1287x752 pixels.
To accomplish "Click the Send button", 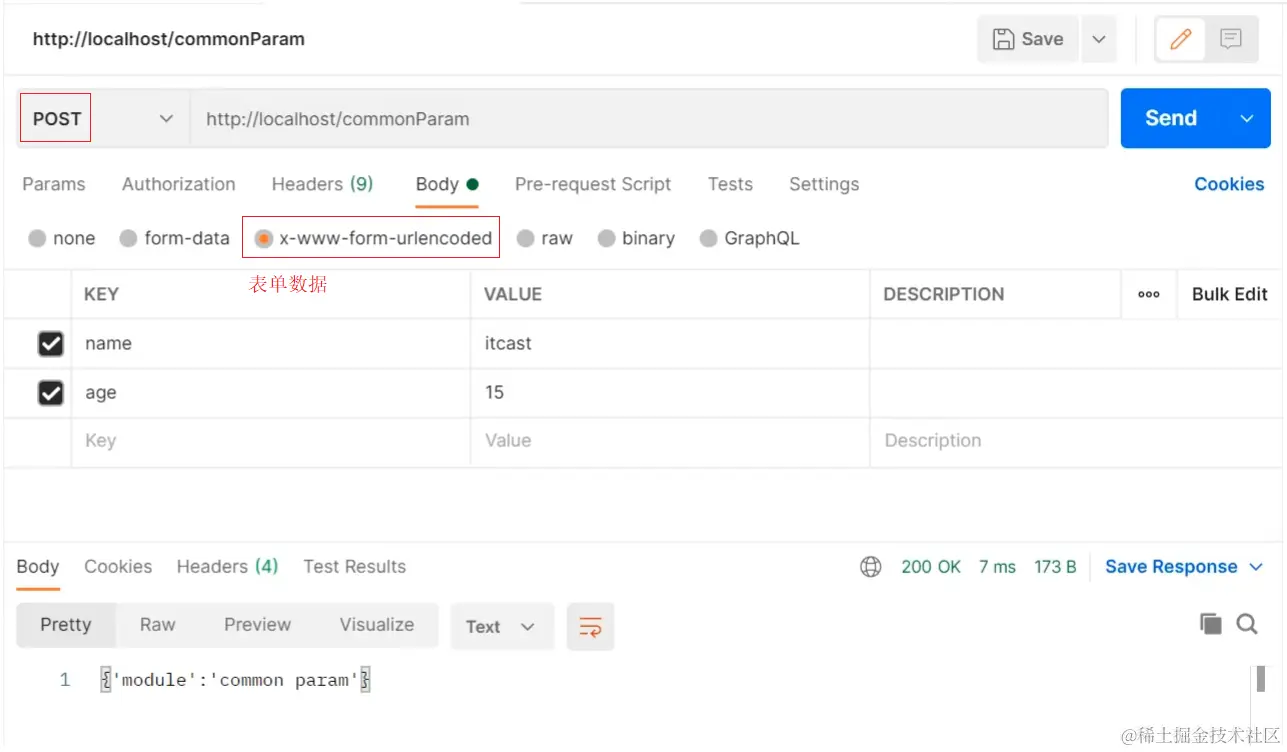I will (1171, 118).
